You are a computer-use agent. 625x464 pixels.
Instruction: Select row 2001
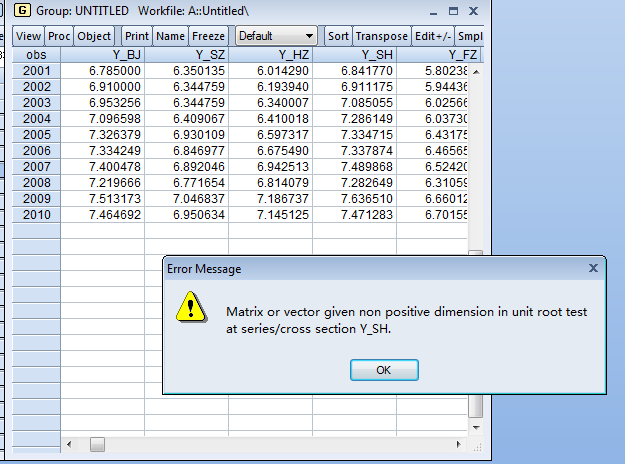click(36, 71)
